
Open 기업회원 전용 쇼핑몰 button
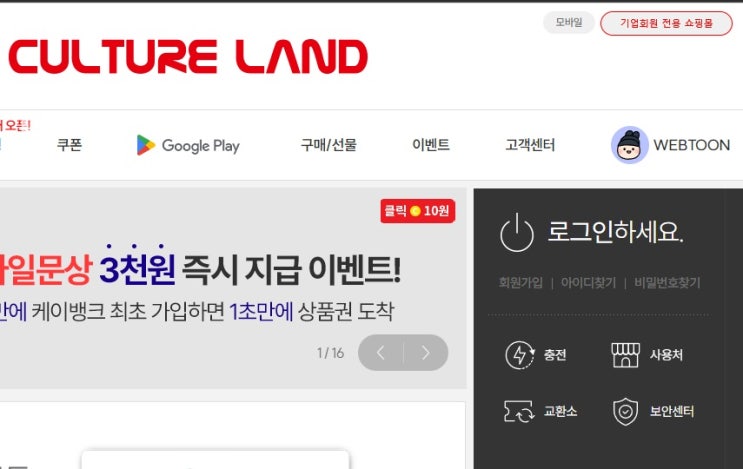click(666, 23)
